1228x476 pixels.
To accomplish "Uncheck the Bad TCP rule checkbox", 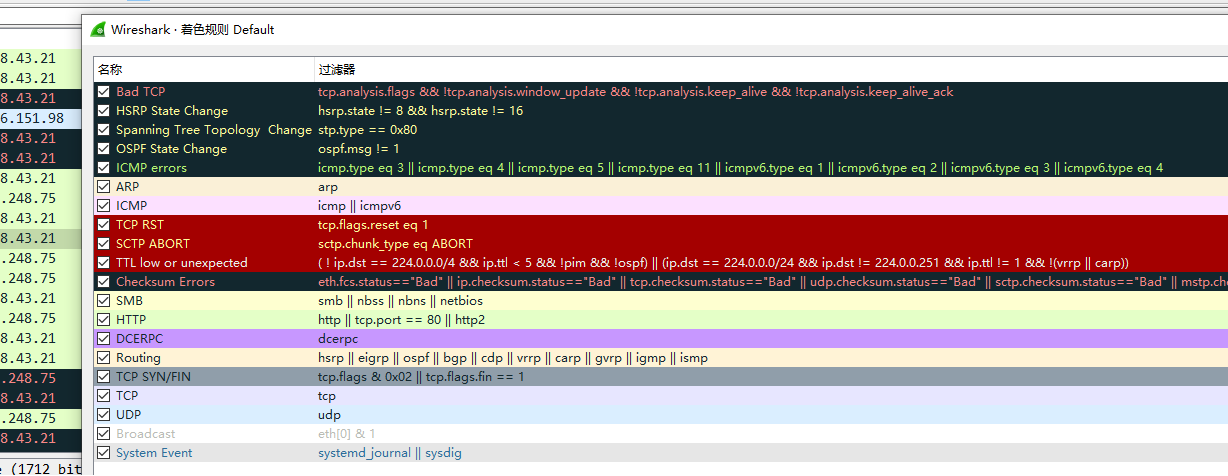I will coord(103,92).
